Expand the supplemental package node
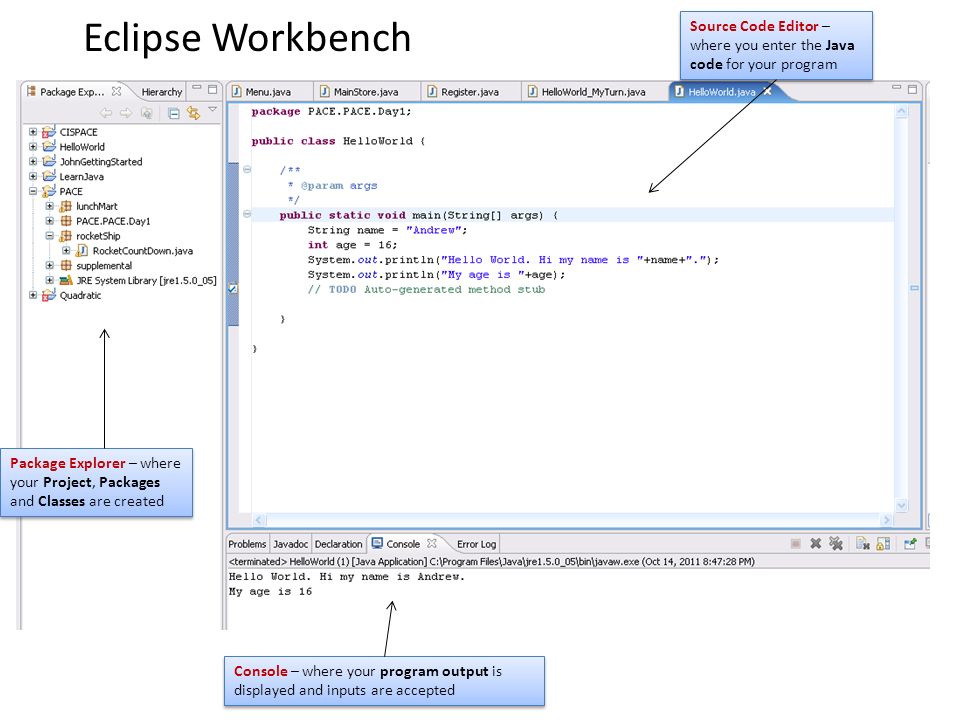 pos(50,265)
